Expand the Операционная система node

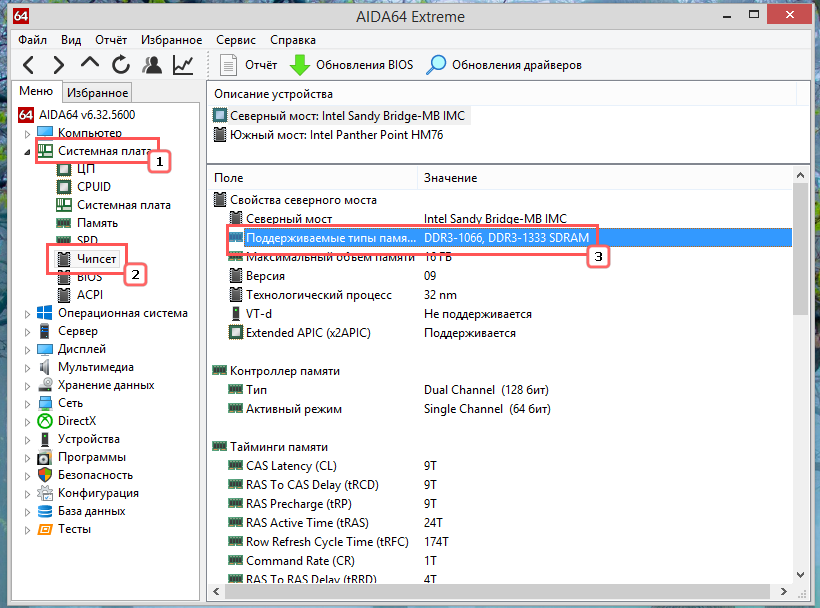[27, 314]
